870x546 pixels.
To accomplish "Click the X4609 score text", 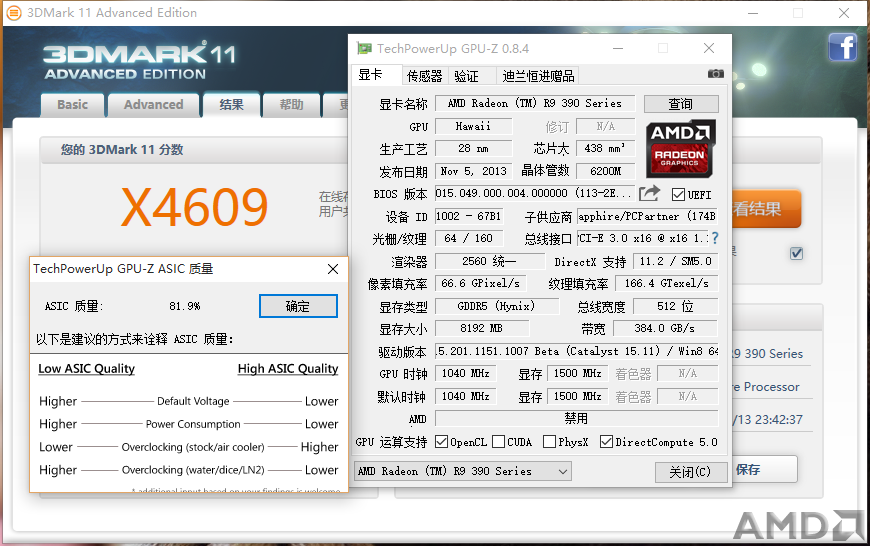I will [195, 207].
